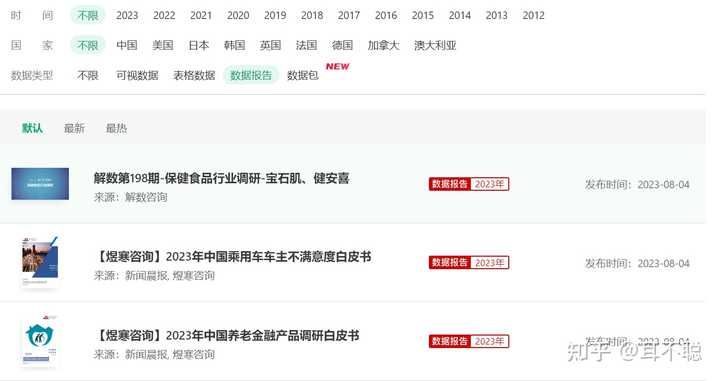Filter by year 2021
The width and height of the screenshot is (720, 381).
click(201, 15)
